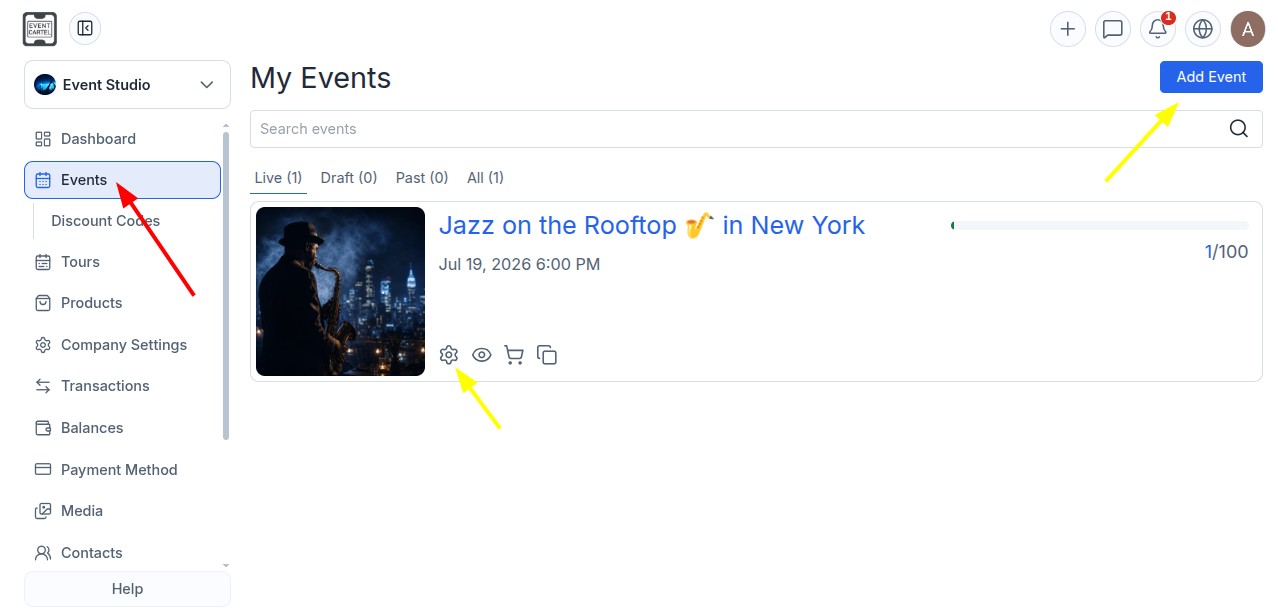
Task: Open the user avatar menu
Action: (1248, 29)
